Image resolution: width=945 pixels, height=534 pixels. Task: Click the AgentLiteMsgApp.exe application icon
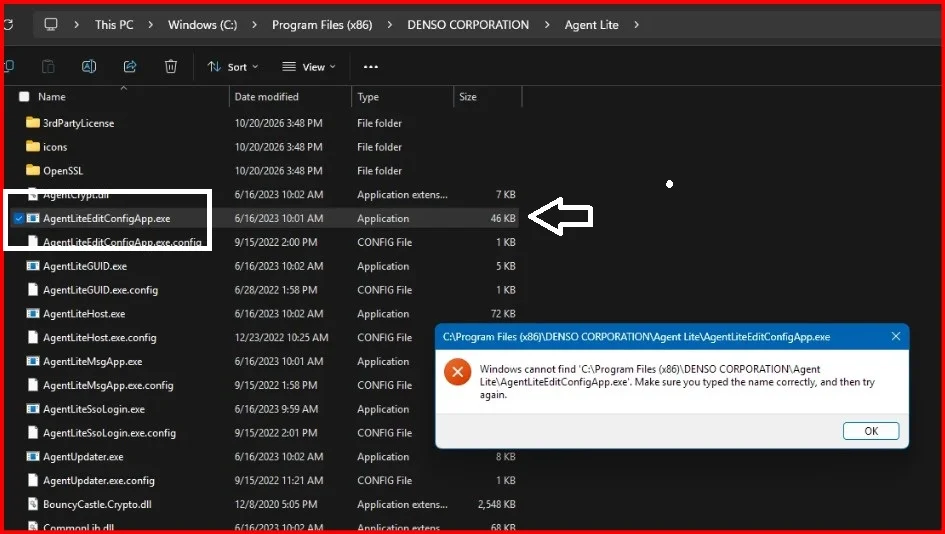[33, 362]
